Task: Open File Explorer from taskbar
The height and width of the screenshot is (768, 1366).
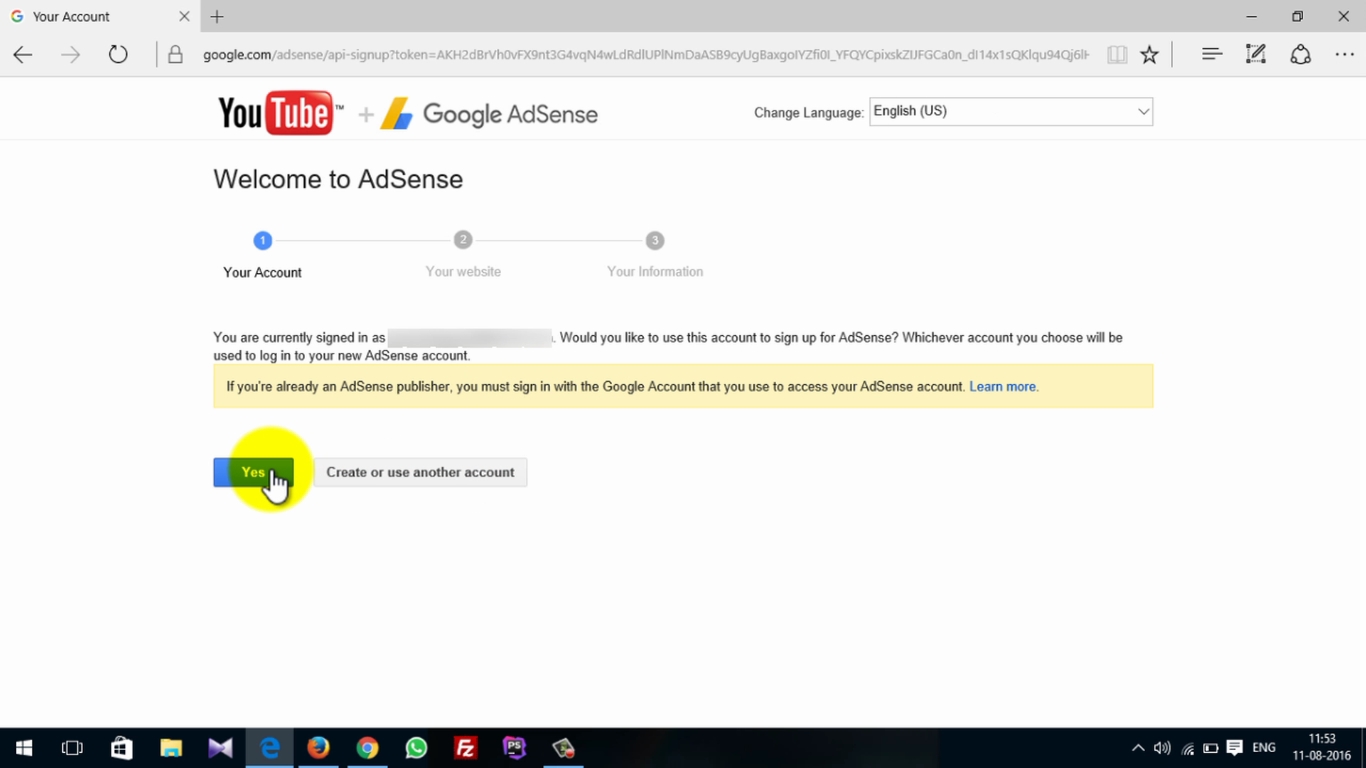Action: point(171,748)
